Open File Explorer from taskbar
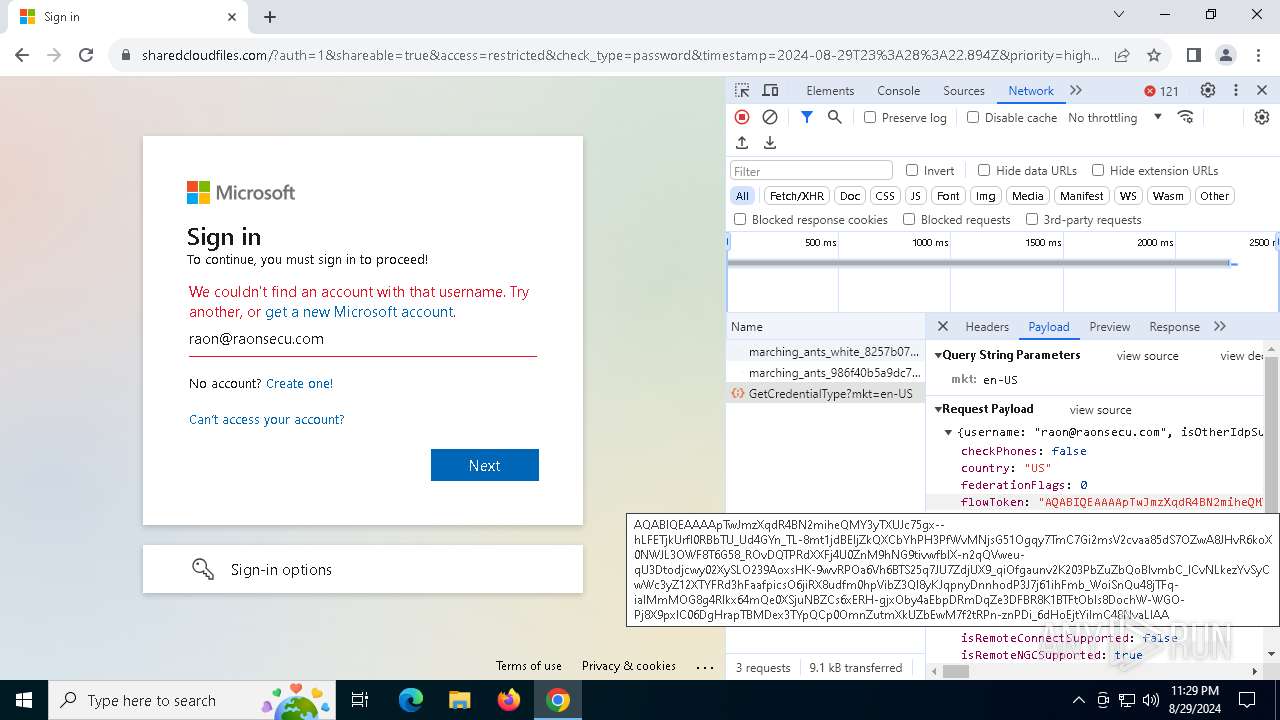1280x720 pixels. coord(459,700)
